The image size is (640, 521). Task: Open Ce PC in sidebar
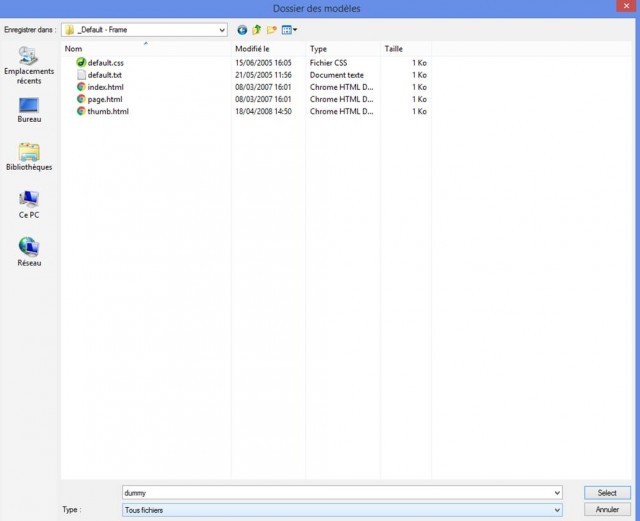tap(29, 205)
